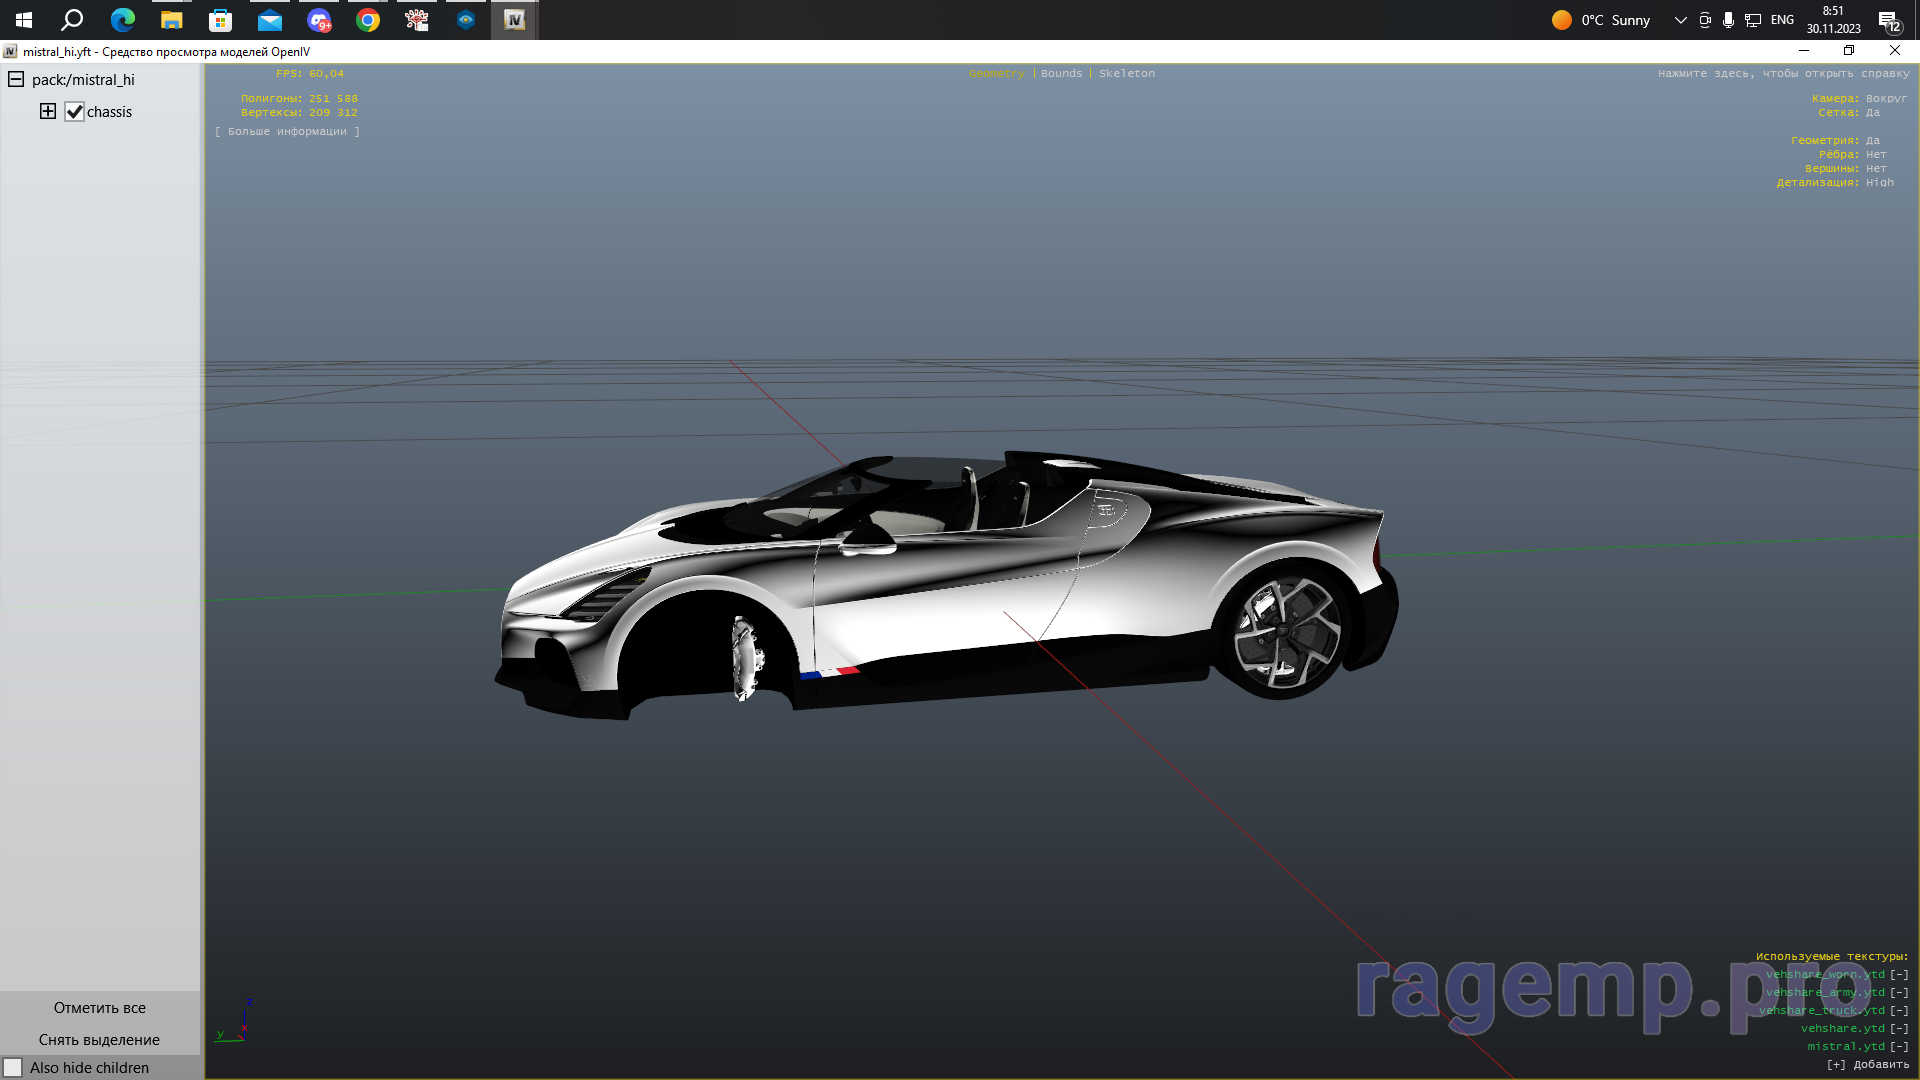Remove vehshare_truck.ytd with its [-] button
1920x1080 pixels.
1899,1011
